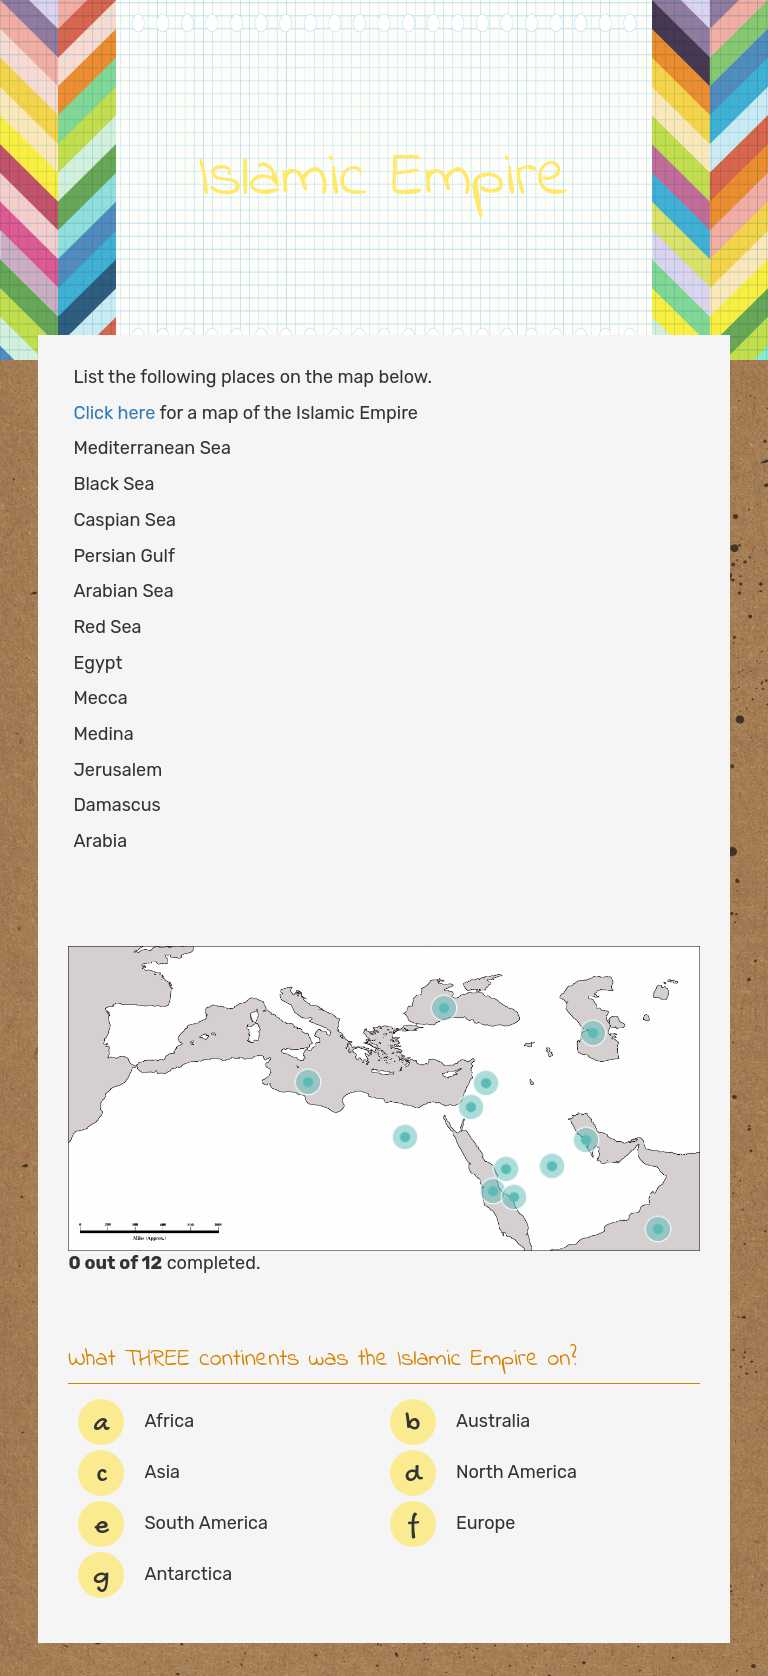Click the 'Islamic Empire' worksheet title
Viewport: 768px width, 1676px height.
coord(382,181)
